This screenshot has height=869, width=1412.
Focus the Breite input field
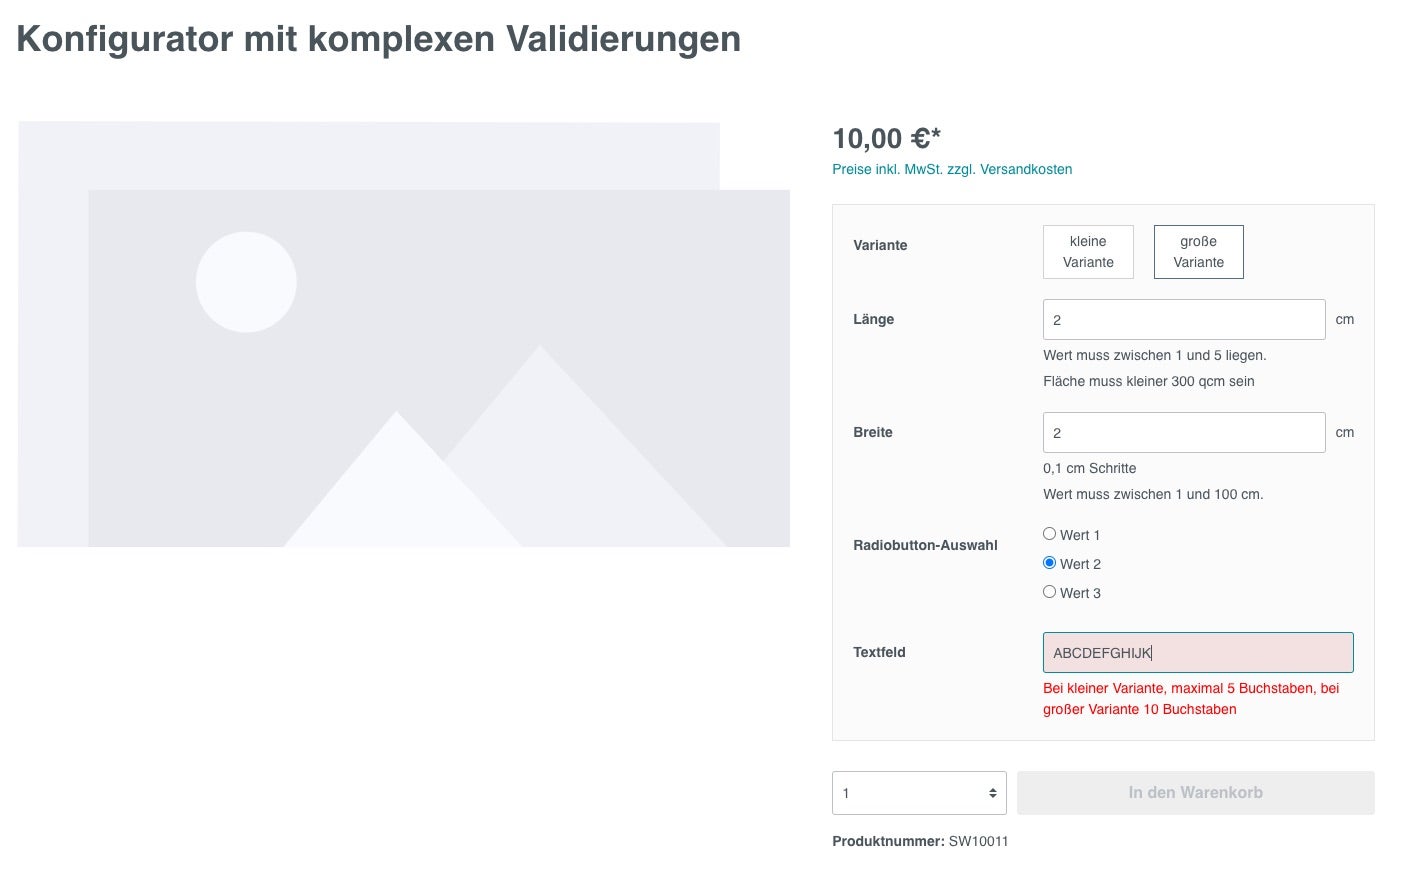coord(1184,433)
